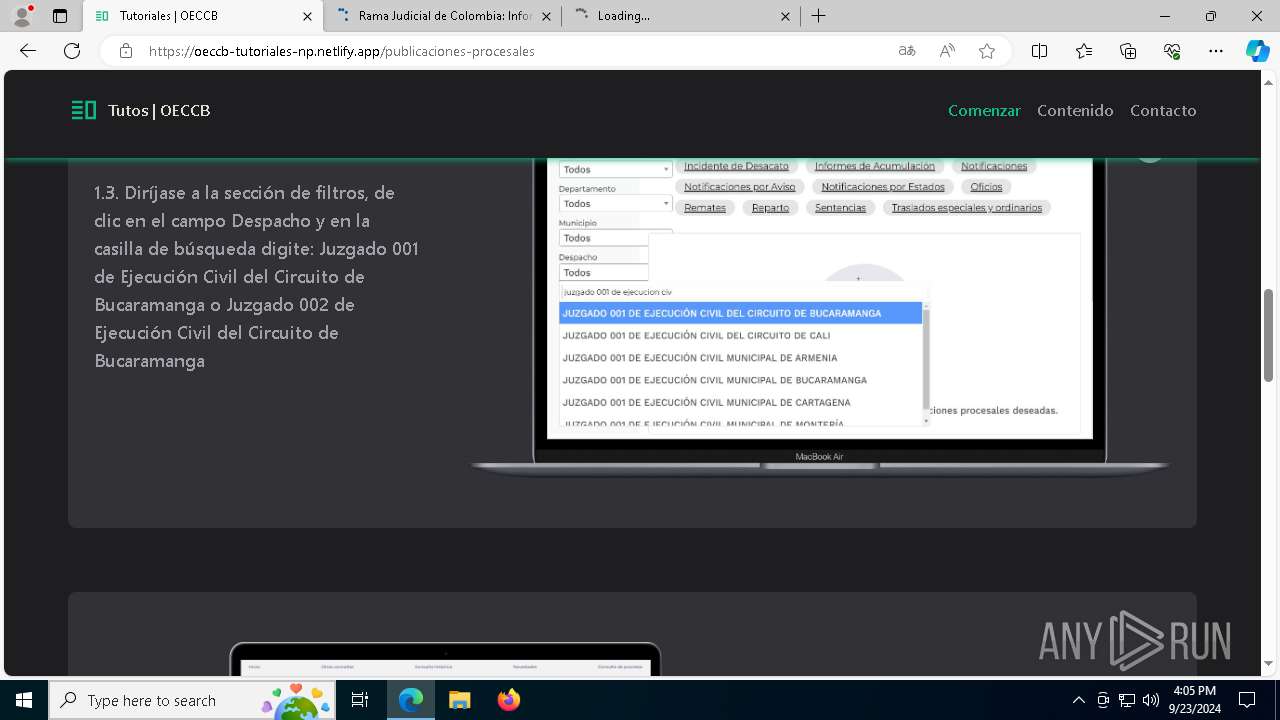Open the taskbar clock and date
This screenshot has width=1280, height=720.
pos(1194,700)
